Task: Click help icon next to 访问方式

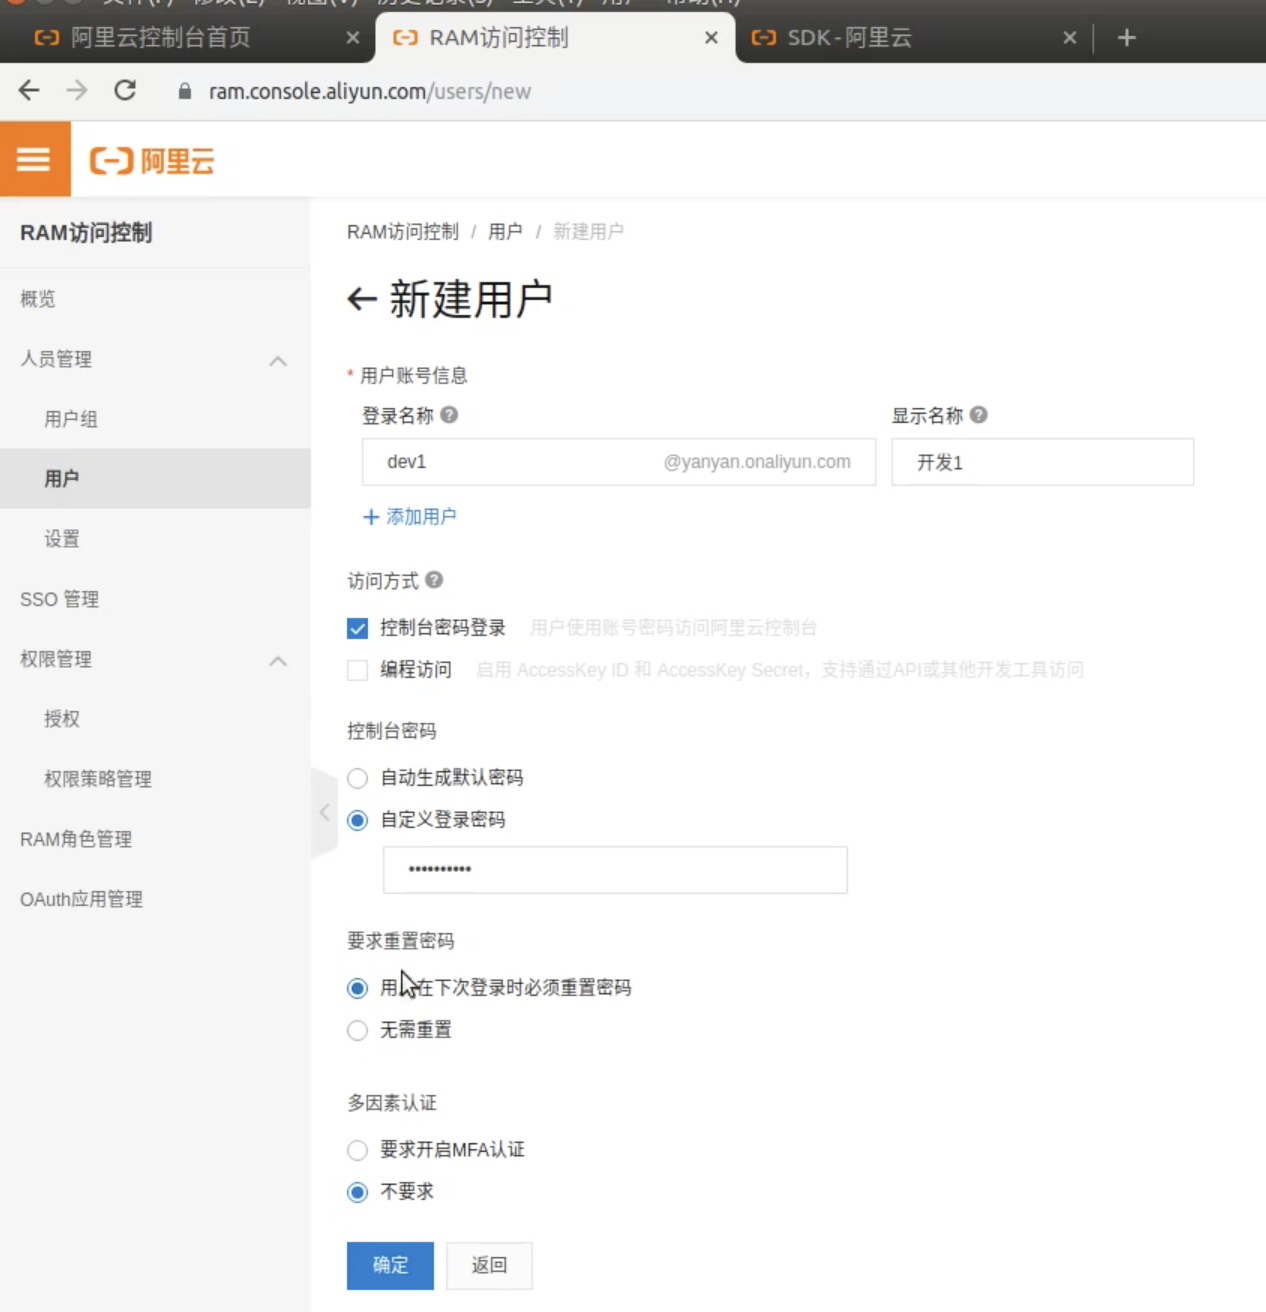Action: [434, 580]
